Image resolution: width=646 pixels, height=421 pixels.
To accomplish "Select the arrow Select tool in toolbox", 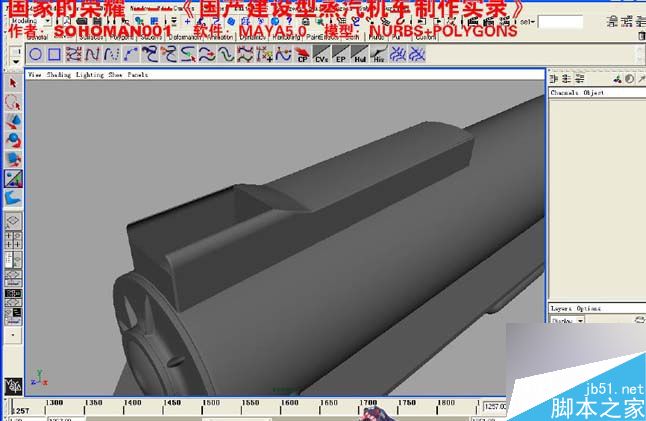I will (13, 83).
